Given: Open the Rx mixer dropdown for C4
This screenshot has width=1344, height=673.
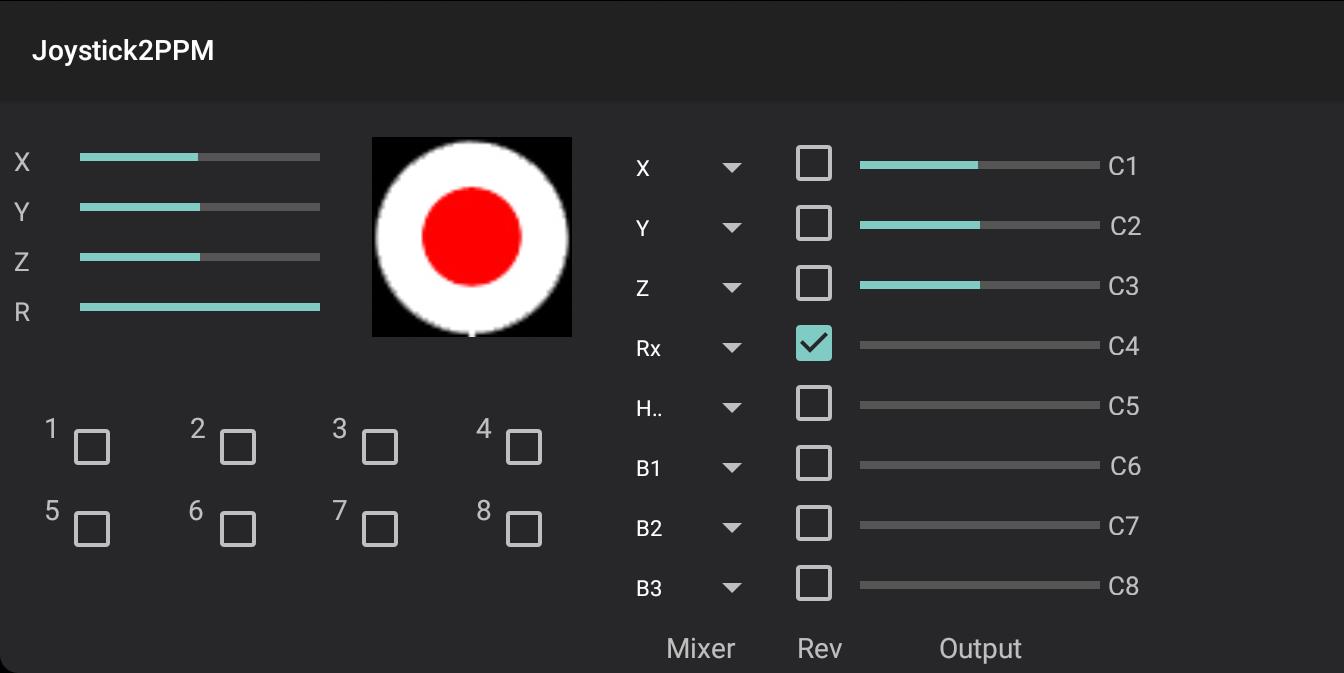Looking at the screenshot, I should [x=690, y=348].
